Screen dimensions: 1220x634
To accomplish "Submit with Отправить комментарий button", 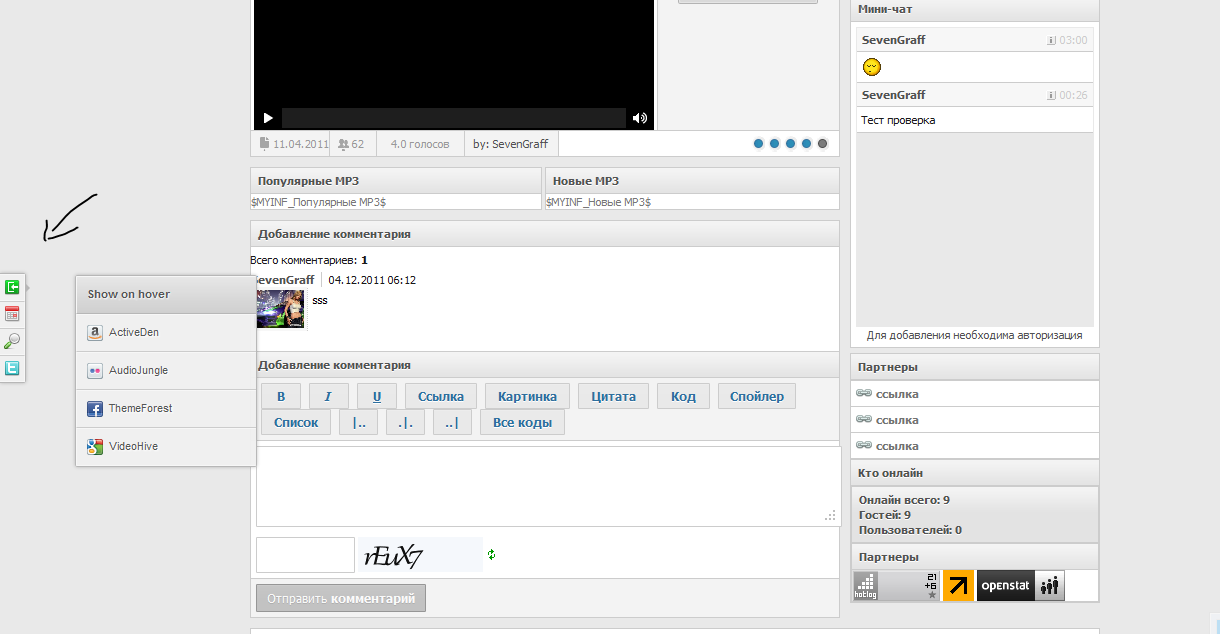I will click(x=341, y=598).
